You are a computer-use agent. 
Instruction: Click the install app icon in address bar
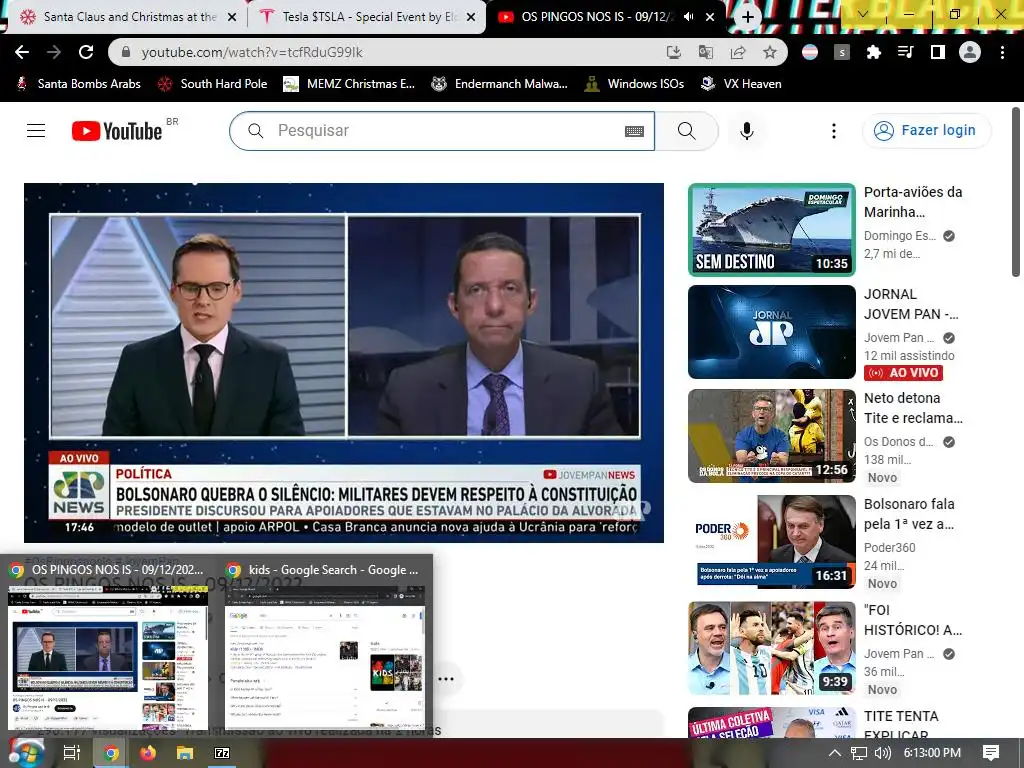[x=673, y=52]
